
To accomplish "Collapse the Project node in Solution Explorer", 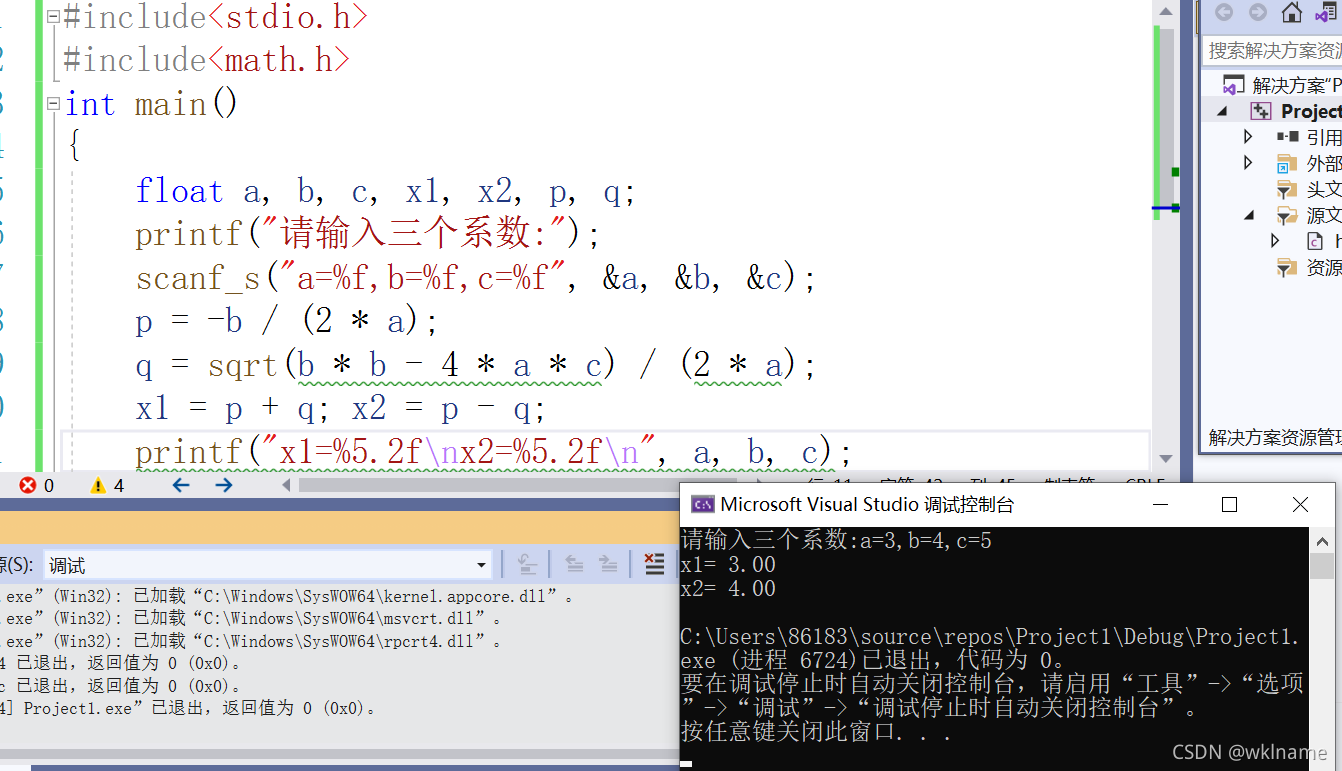I will (1222, 111).
